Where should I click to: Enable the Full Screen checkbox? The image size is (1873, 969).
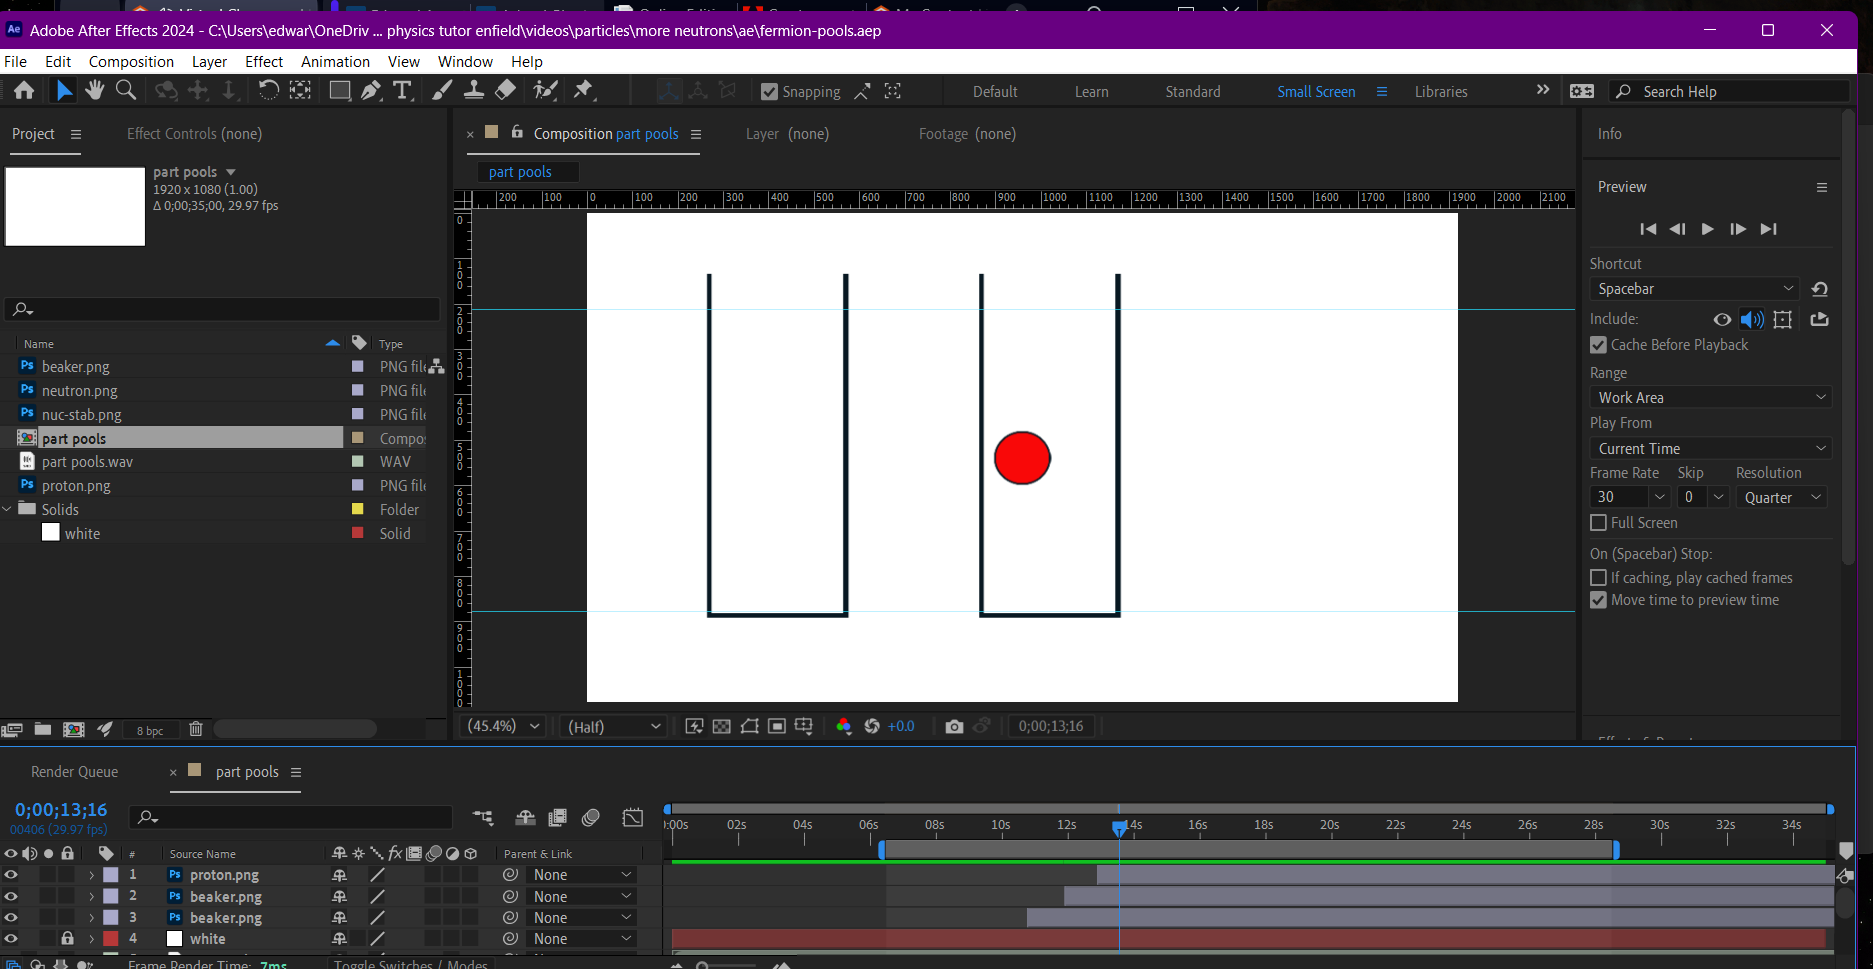pos(1598,523)
